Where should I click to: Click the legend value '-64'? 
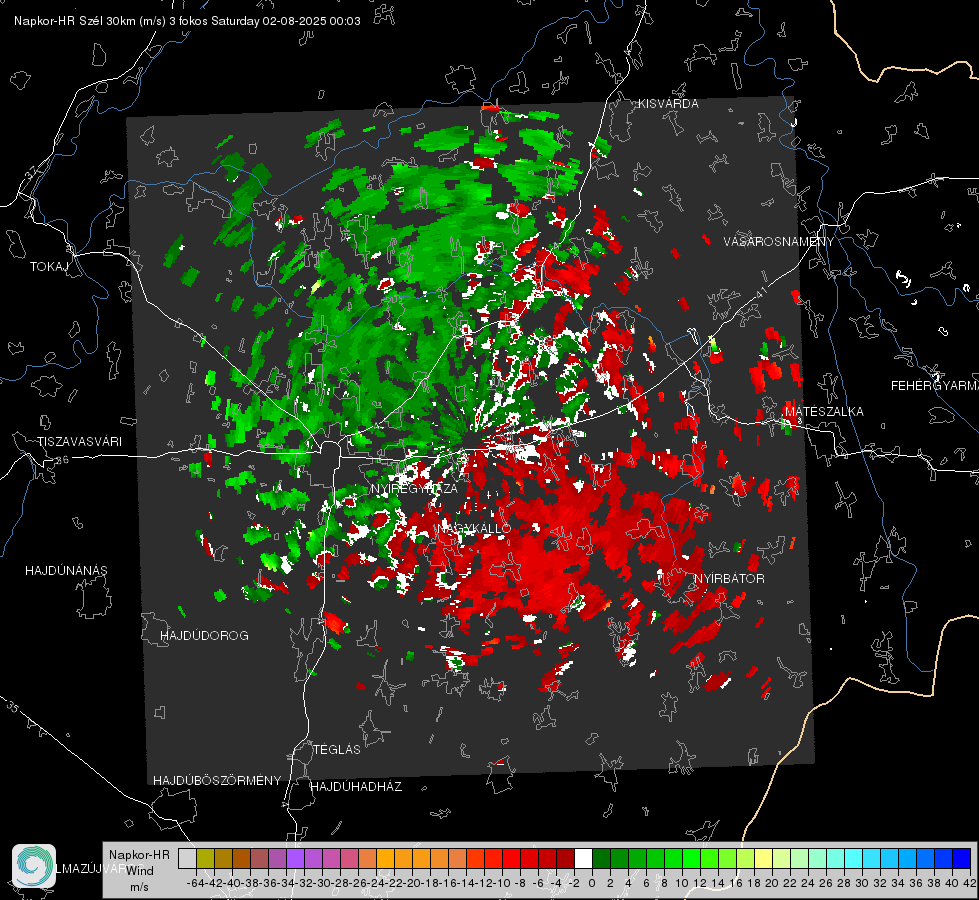coord(195,883)
